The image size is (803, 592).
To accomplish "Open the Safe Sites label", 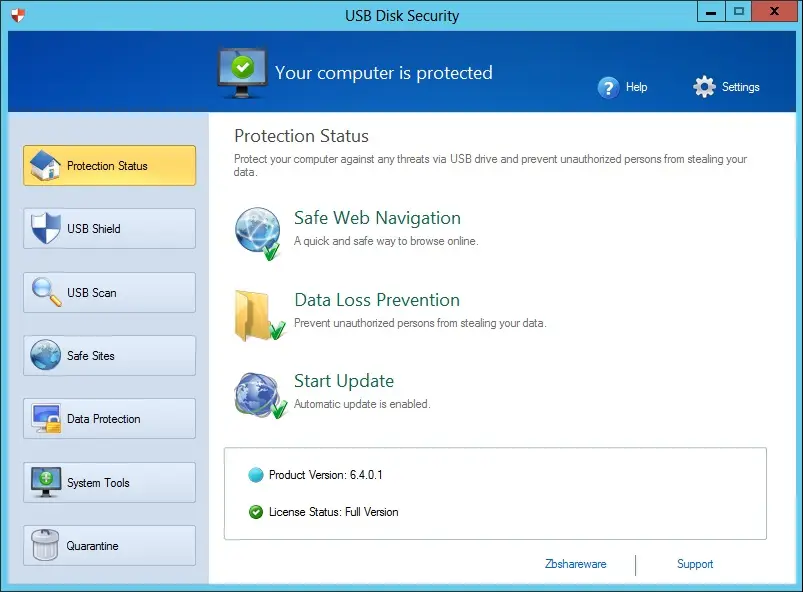I will [x=91, y=355].
